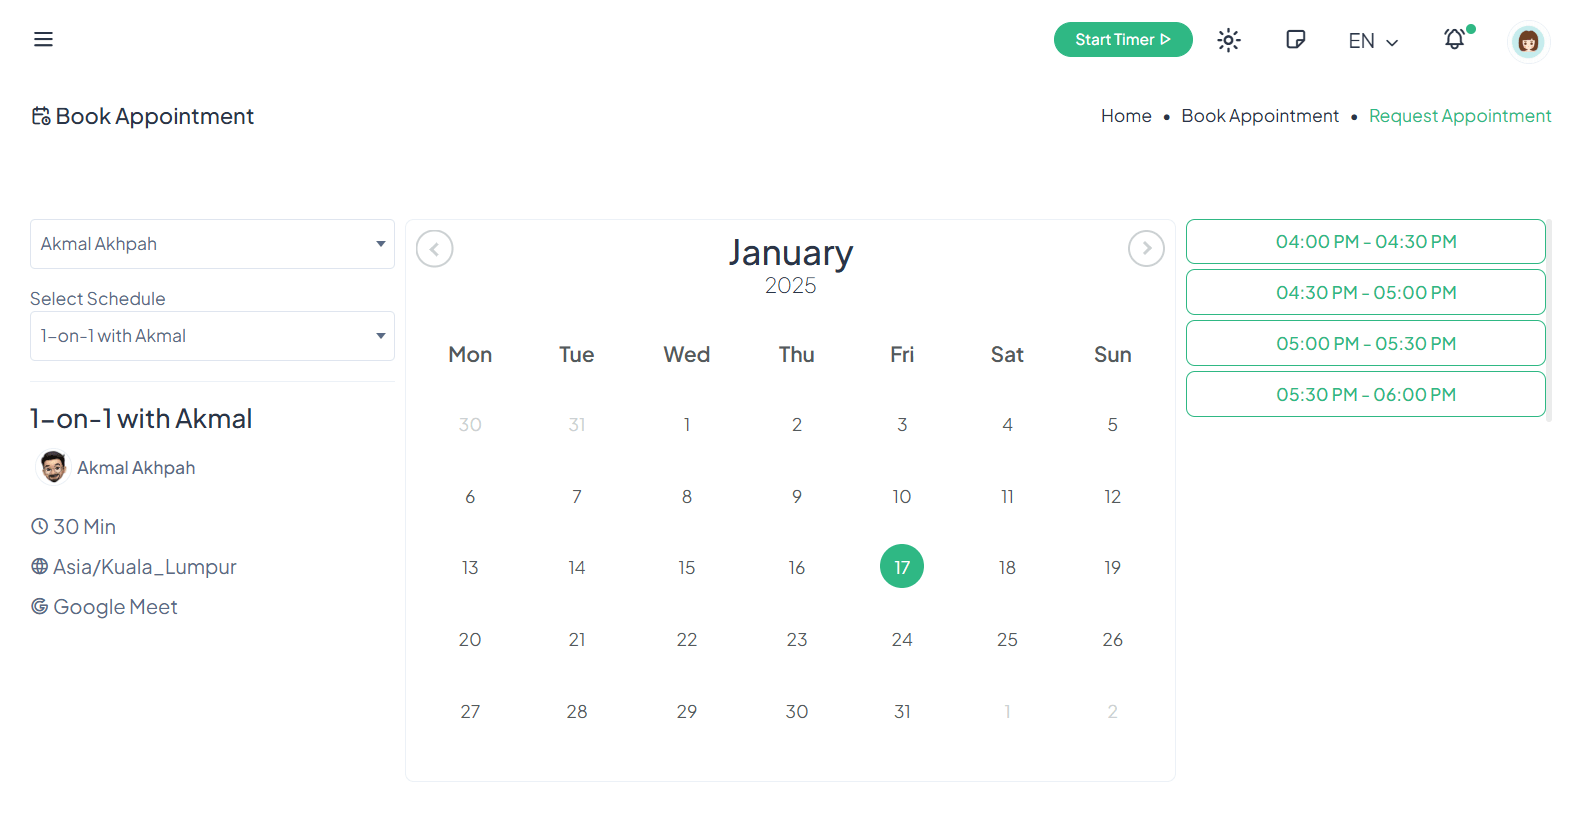Go to next month in calendar
The image size is (1581, 817).
pos(1146,248)
